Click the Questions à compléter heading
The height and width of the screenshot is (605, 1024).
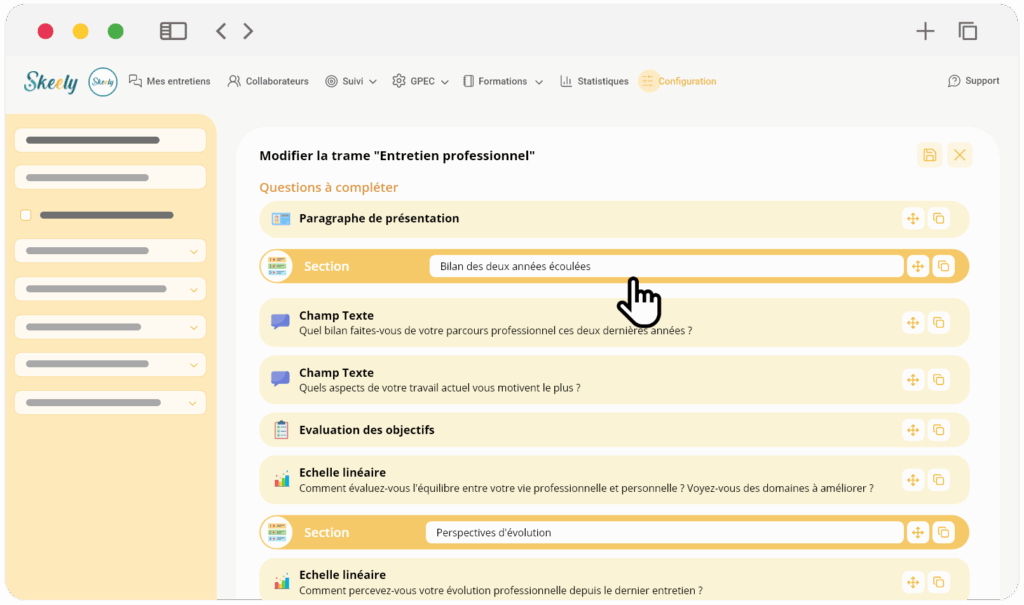click(x=328, y=188)
